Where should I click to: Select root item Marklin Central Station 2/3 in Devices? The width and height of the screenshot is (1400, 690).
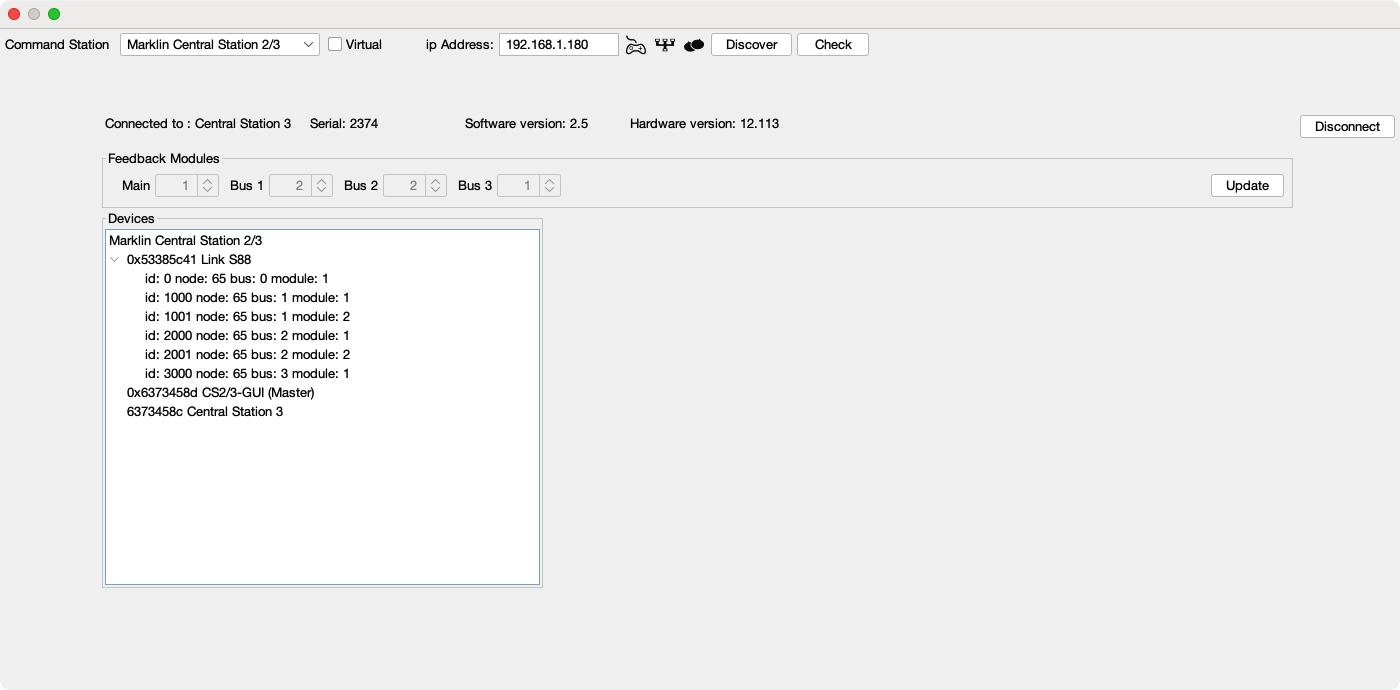[185, 241]
